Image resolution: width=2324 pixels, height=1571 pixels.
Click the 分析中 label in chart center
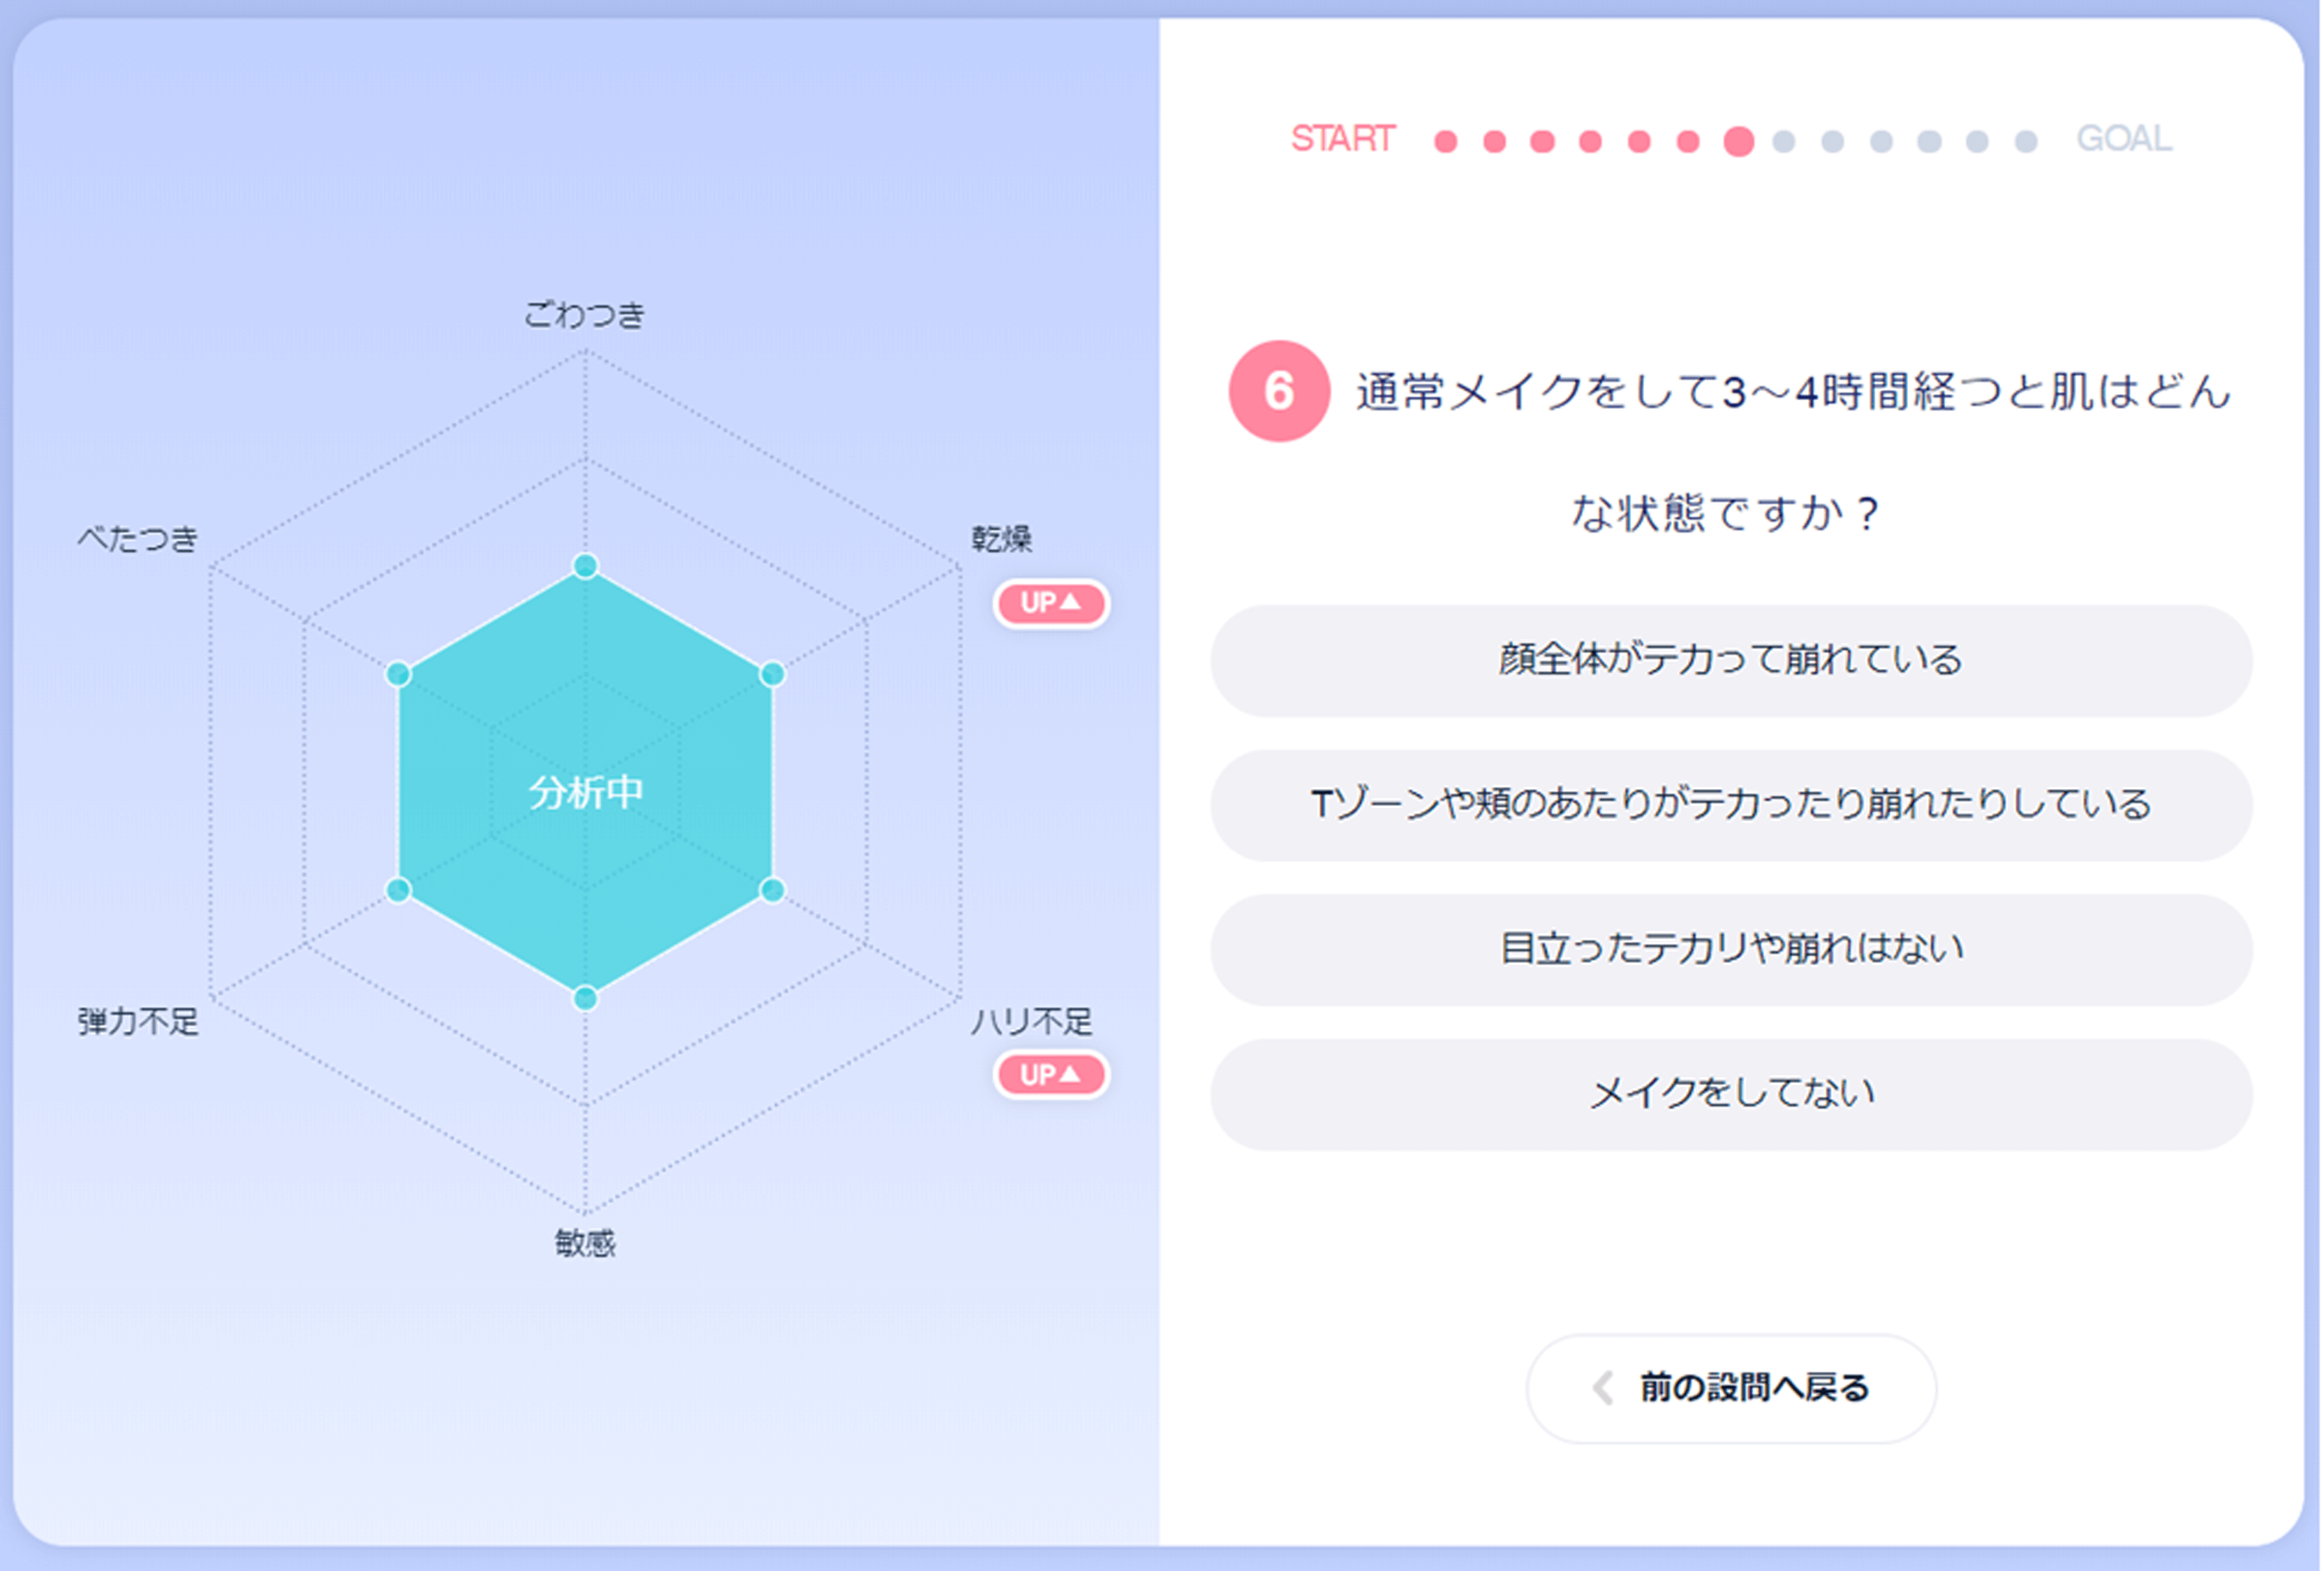[x=586, y=793]
